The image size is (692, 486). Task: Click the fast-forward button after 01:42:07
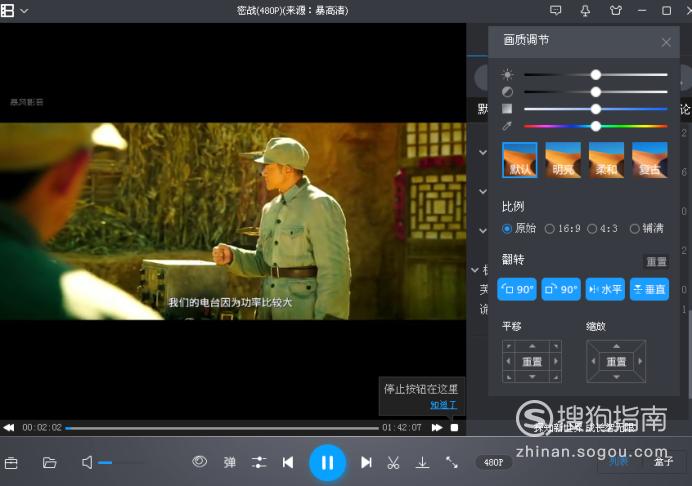click(x=437, y=427)
